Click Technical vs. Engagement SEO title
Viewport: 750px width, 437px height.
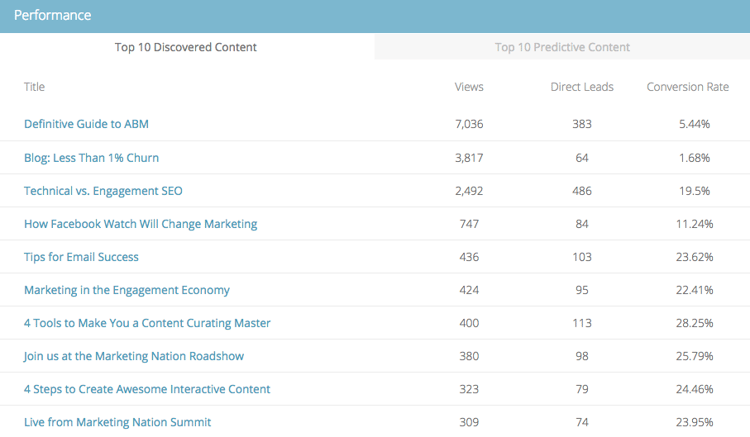pos(103,191)
